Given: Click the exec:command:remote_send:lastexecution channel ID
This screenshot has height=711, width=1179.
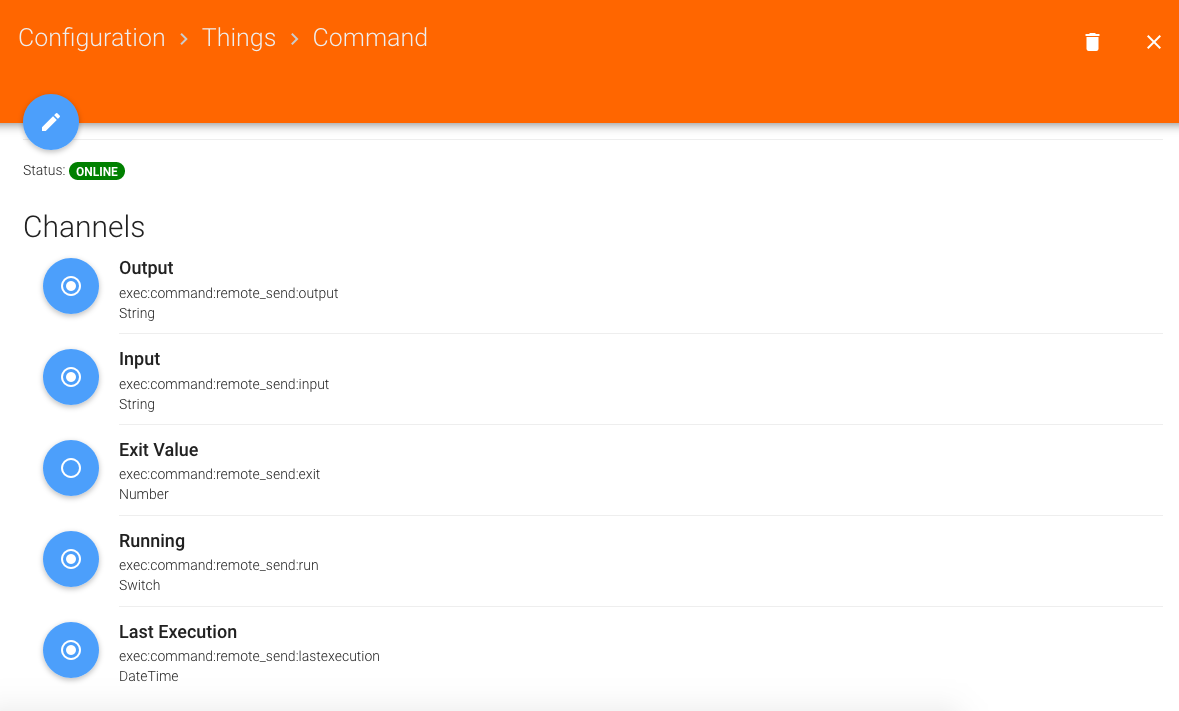Looking at the screenshot, I should click(x=249, y=657).
